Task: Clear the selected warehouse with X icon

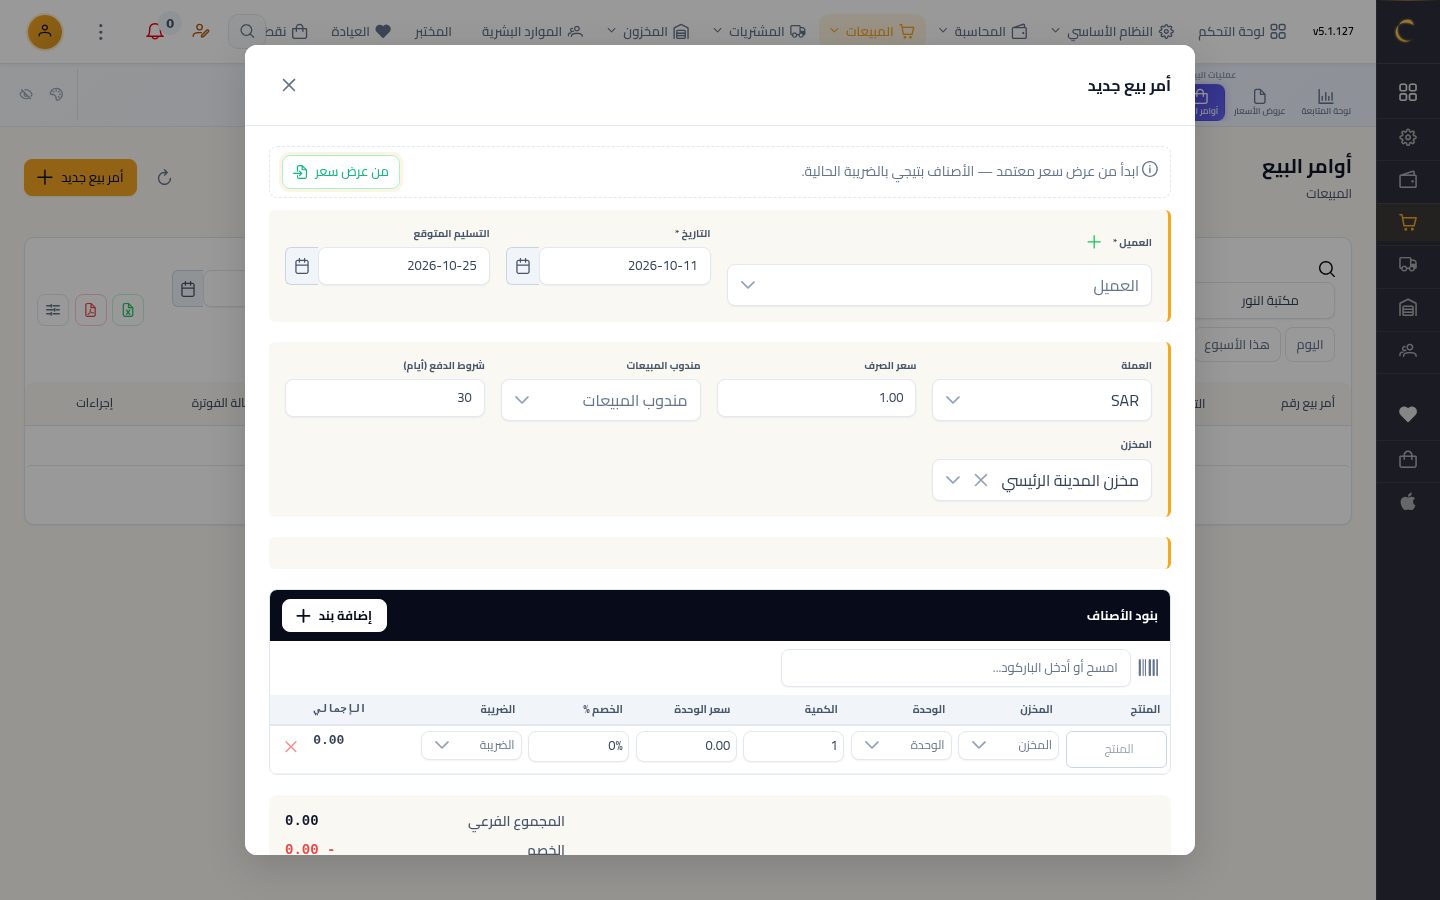Action: (x=981, y=480)
